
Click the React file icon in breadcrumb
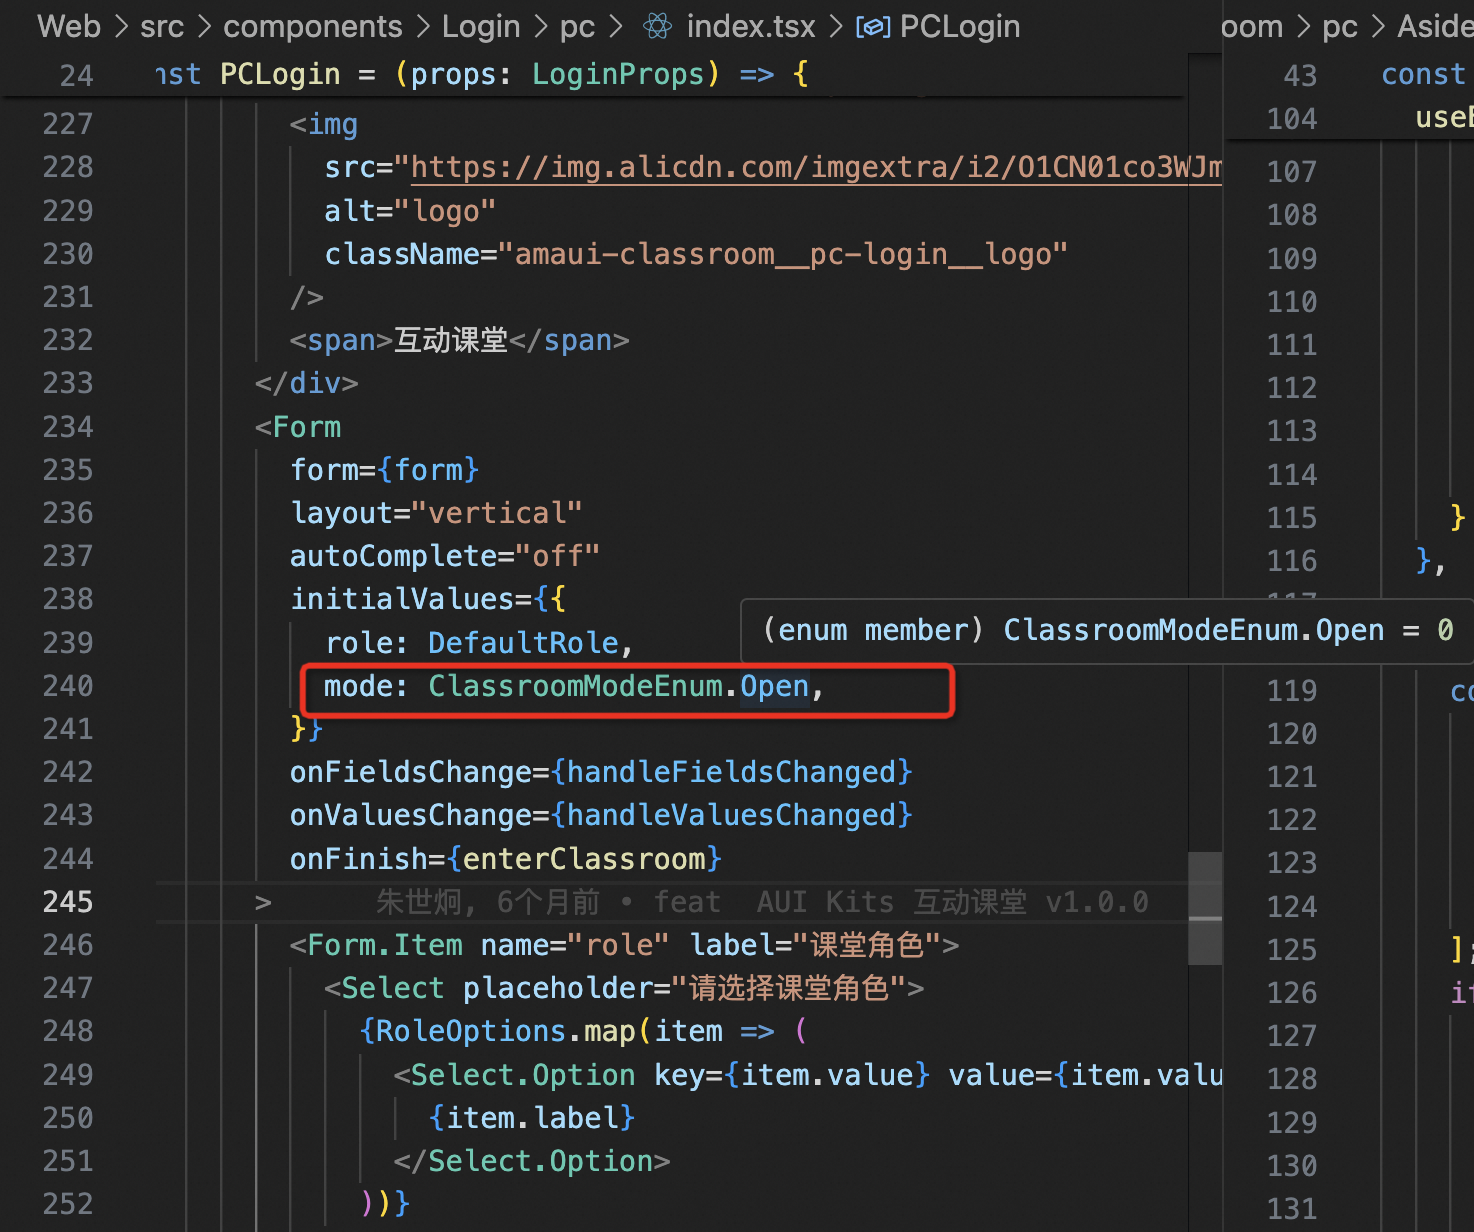658,26
